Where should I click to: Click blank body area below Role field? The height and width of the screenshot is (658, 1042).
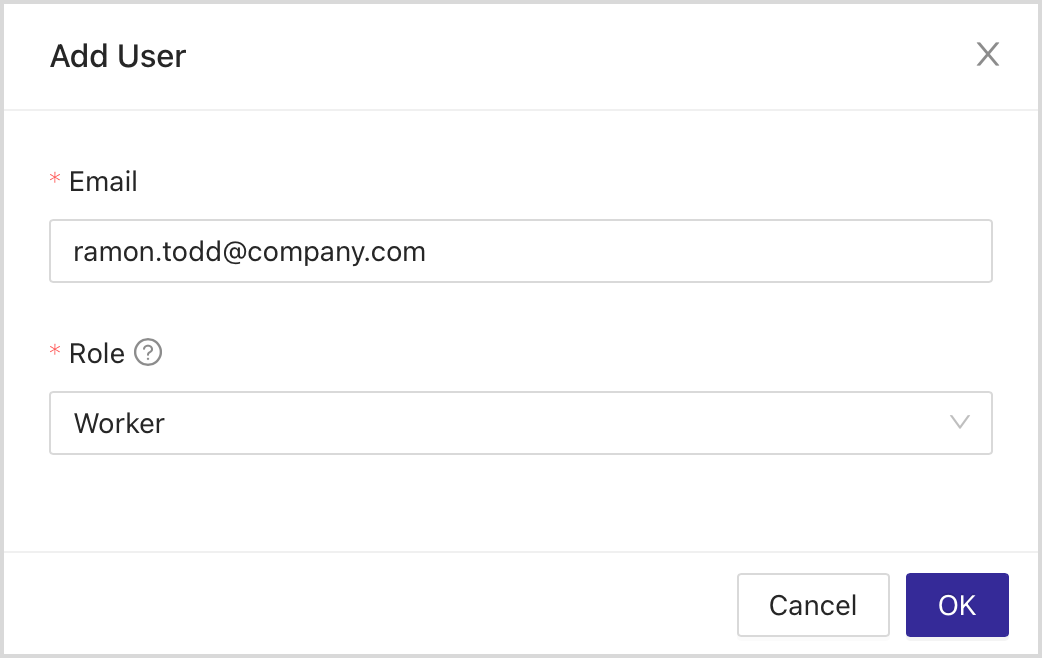(520, 505)
